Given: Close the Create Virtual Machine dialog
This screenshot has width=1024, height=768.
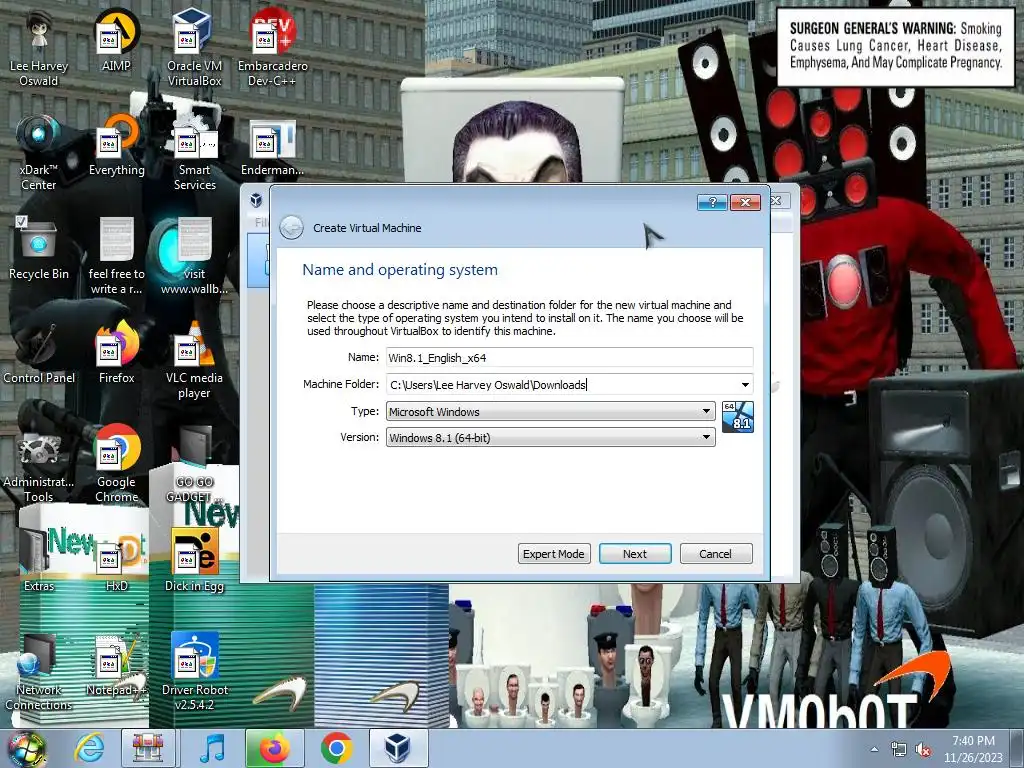Looking at the screenshot, I should coord(745,202).
